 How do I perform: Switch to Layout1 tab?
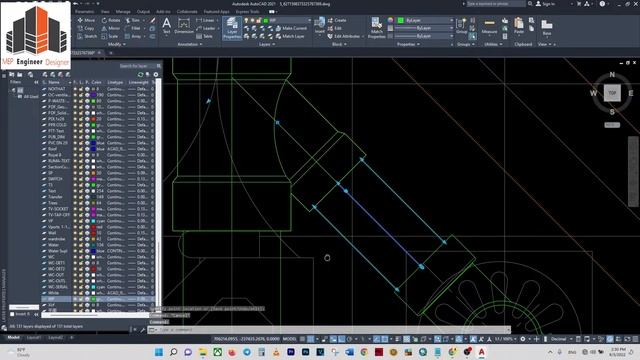click(x=34, y=338)
